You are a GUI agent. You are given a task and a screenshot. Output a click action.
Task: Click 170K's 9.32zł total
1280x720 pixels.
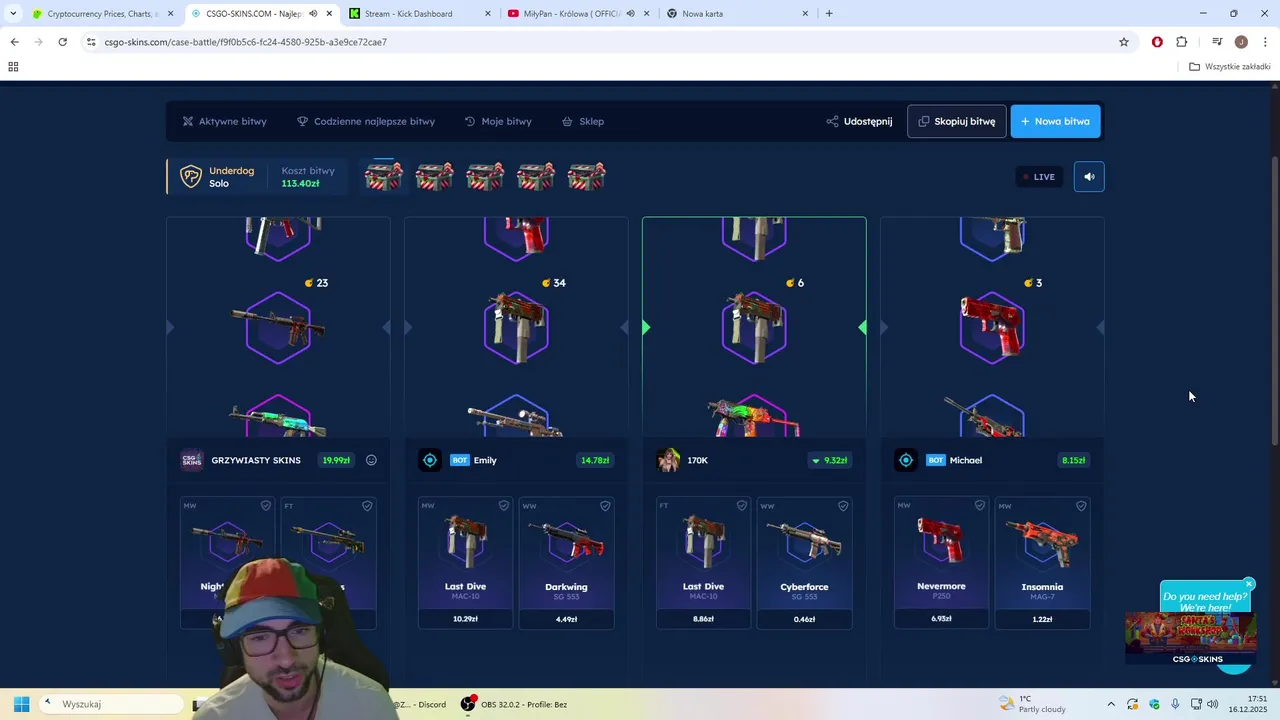point(829,460)
